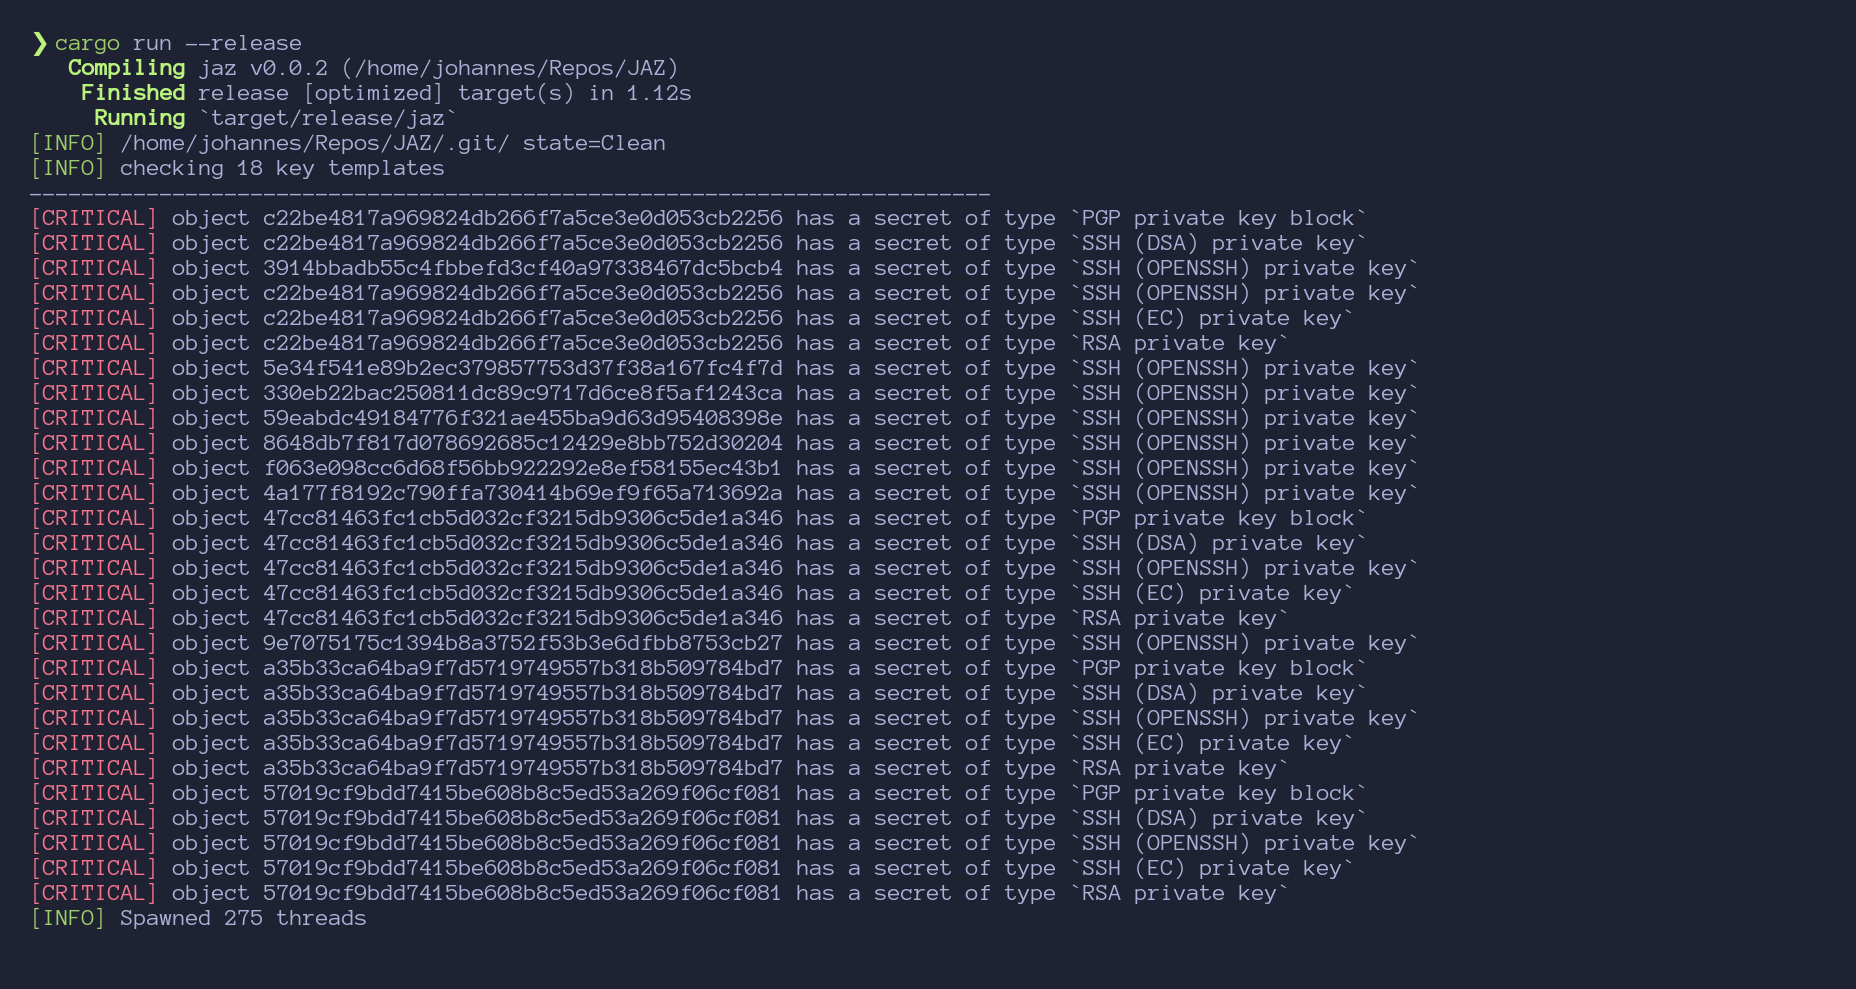Click the dashed separator line
This screenshot has height=989, width=1856.
510,193
